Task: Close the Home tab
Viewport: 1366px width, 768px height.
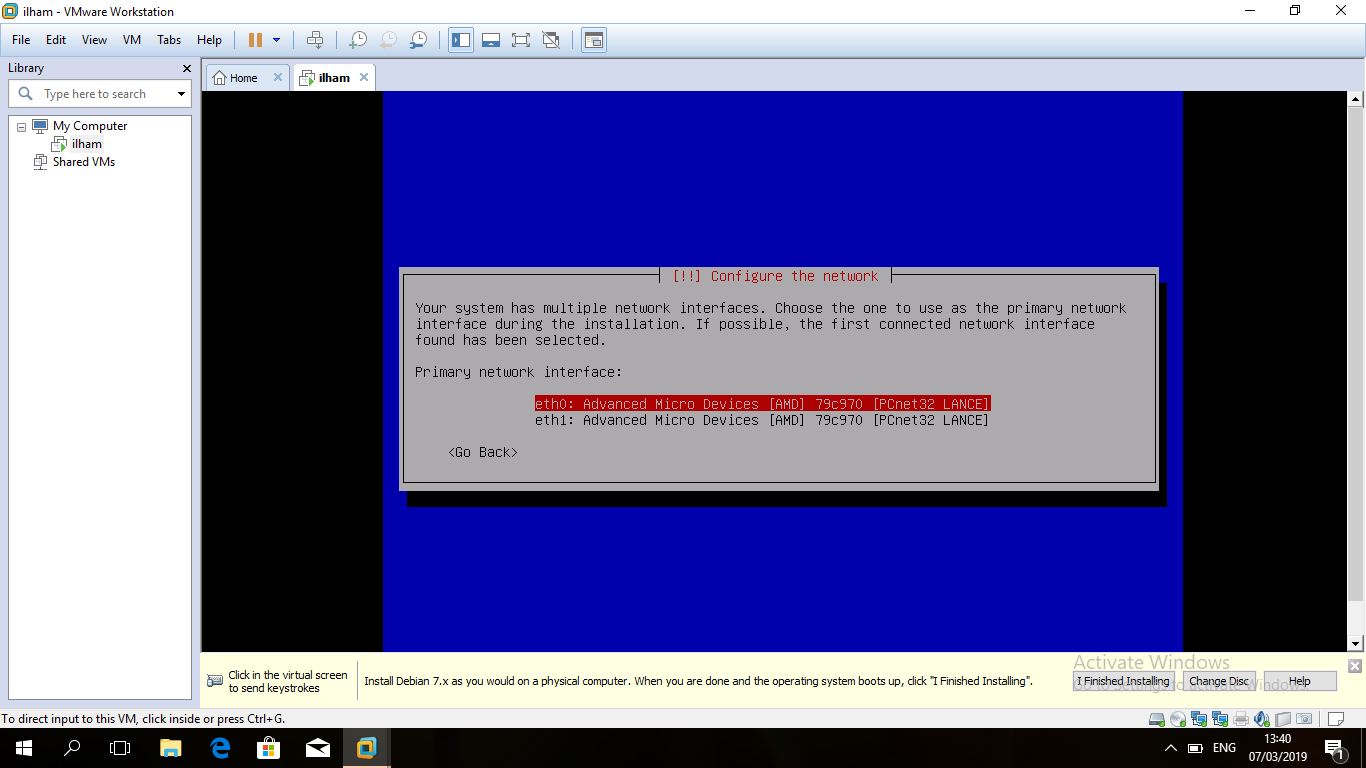Action: [x=278, y=77]
